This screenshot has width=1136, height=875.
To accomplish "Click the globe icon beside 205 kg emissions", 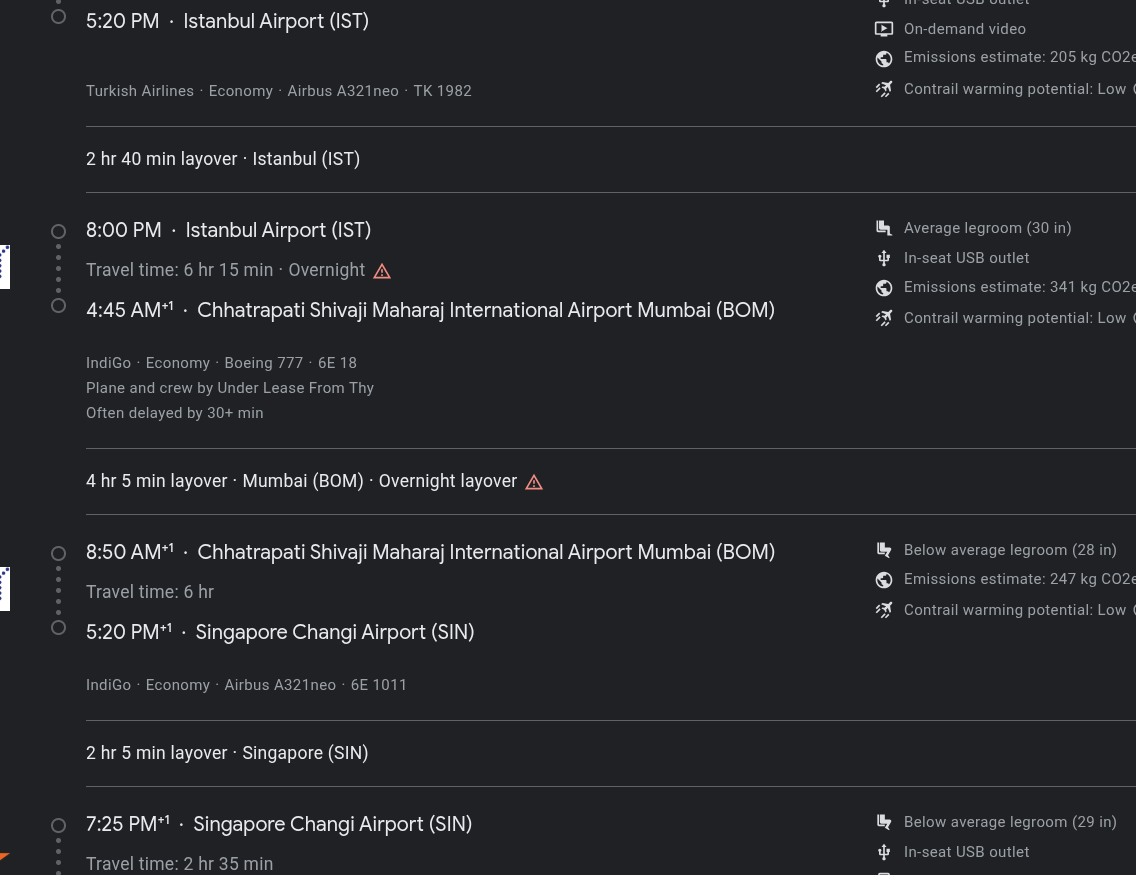I will [x=884, y=59].
